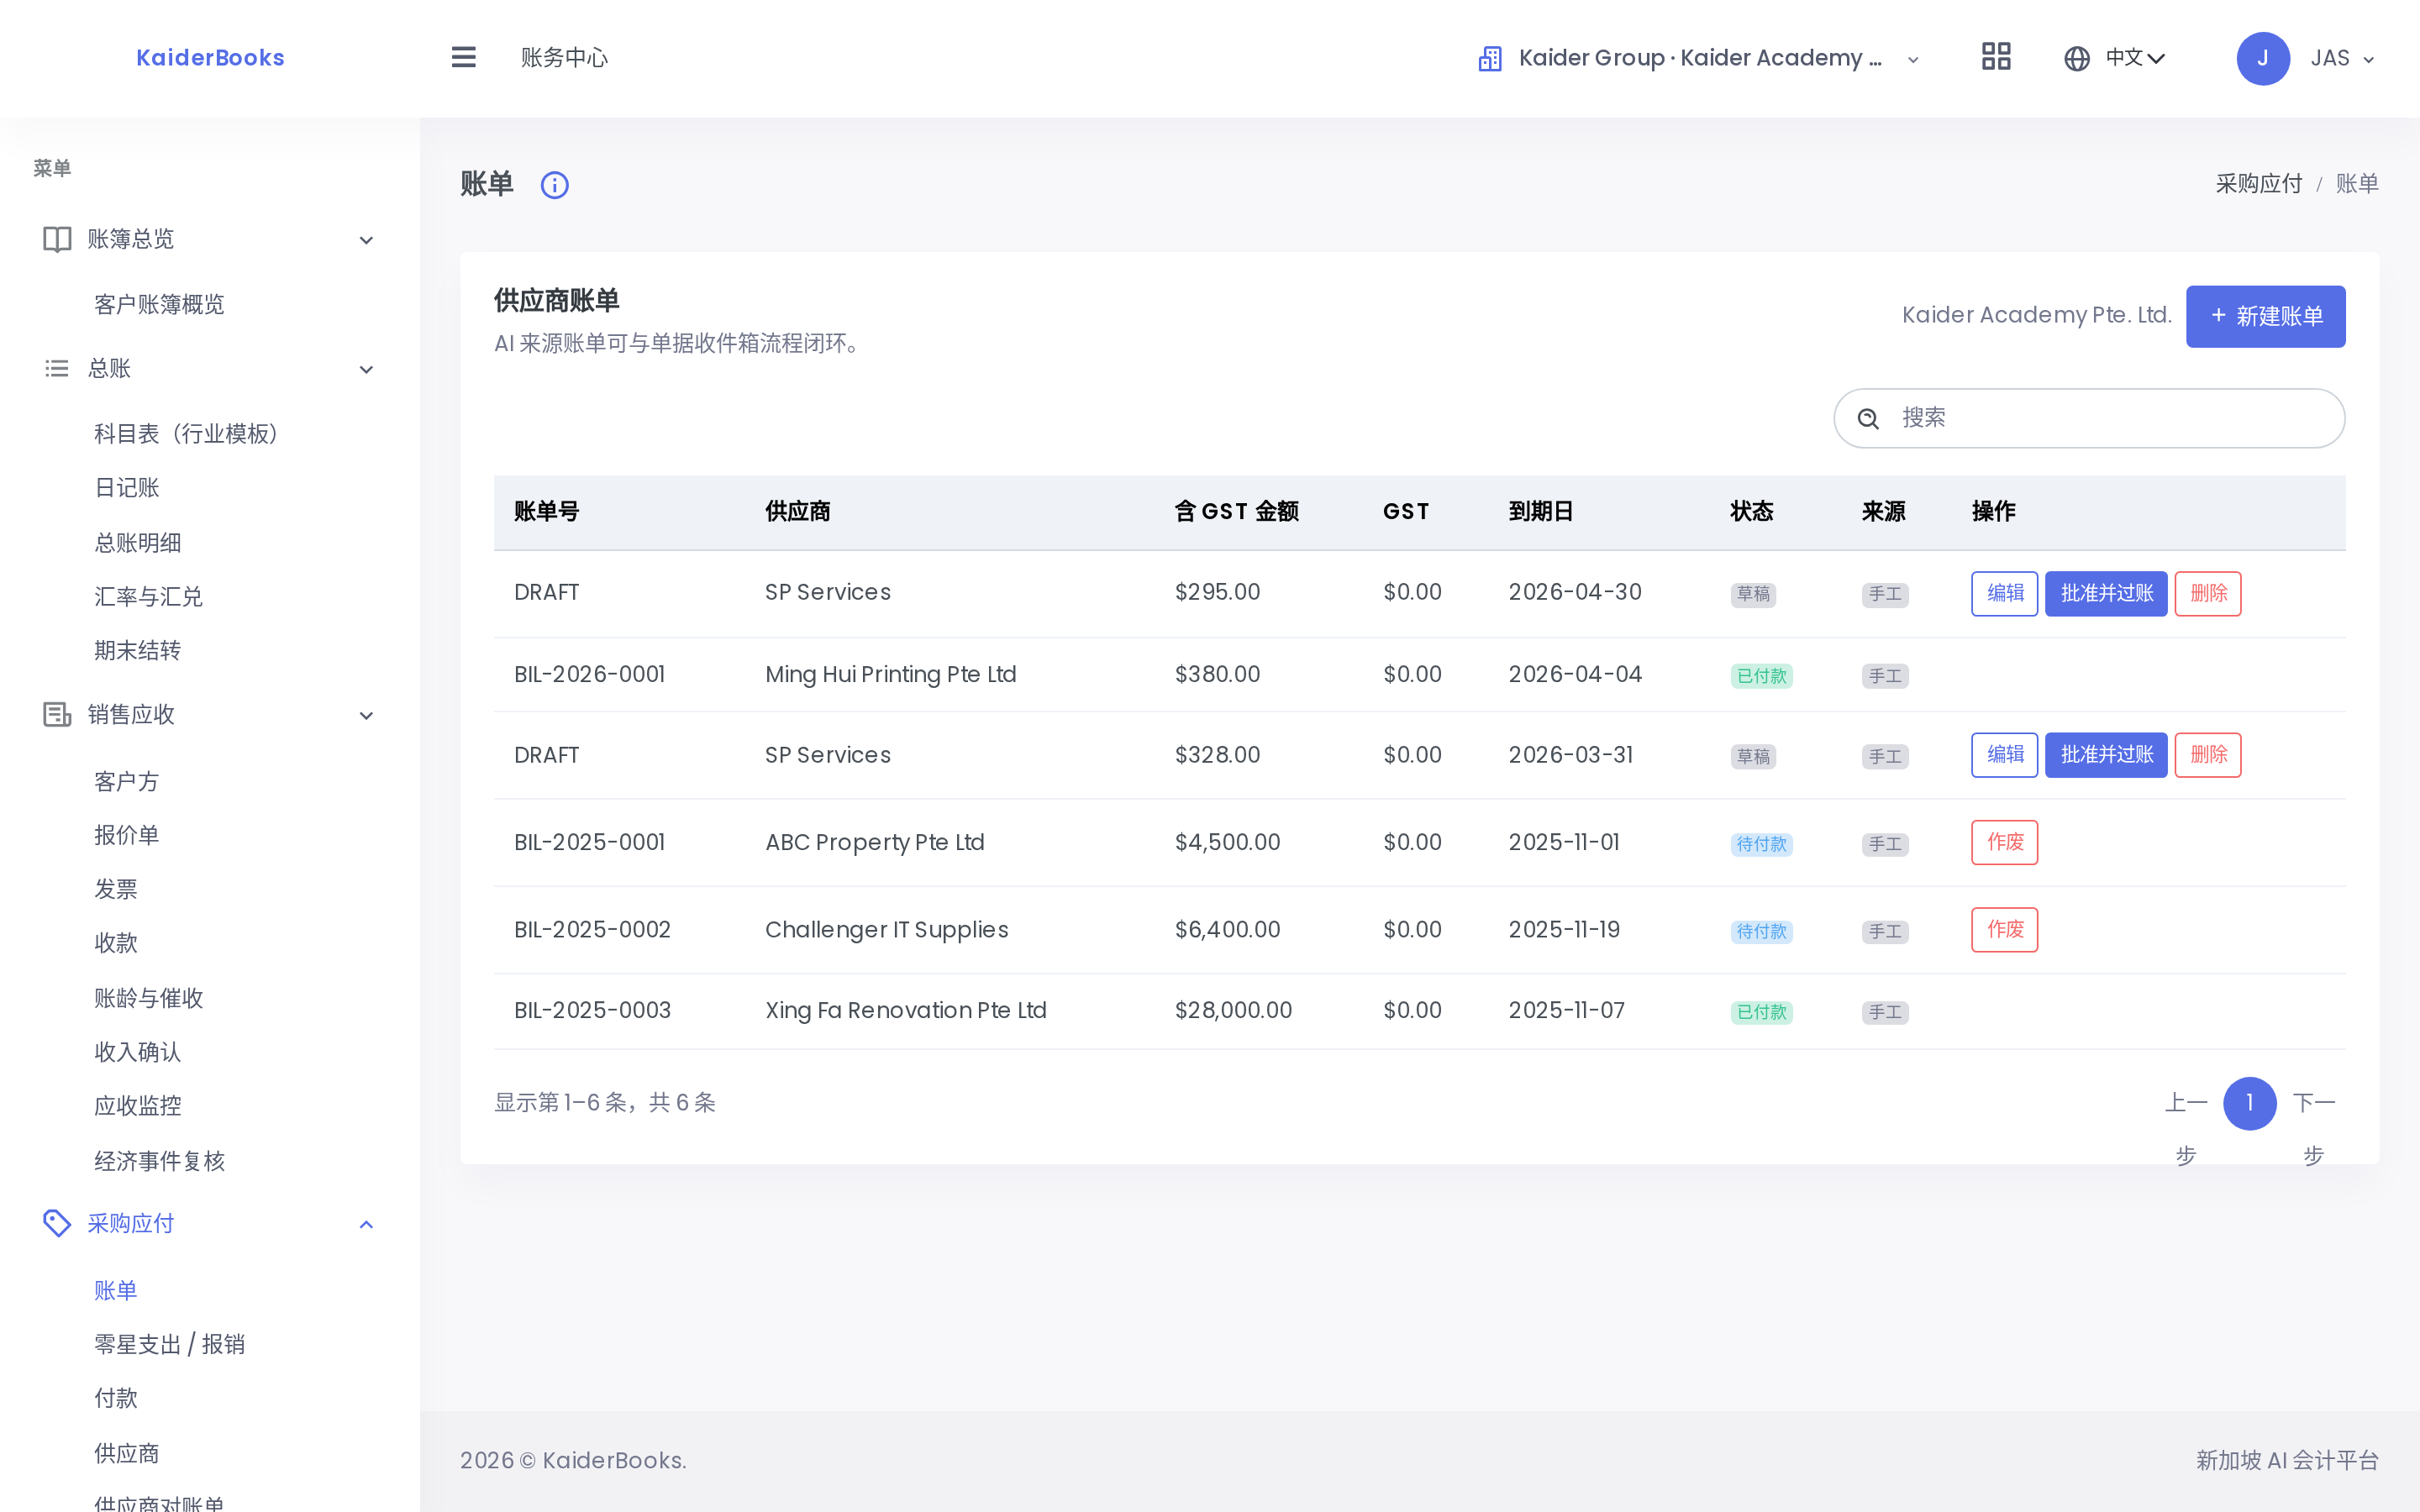This screenshot has width=2420, height=1512.
Task: Open 期末结转 menu item
Action: (x=137, y=651)
